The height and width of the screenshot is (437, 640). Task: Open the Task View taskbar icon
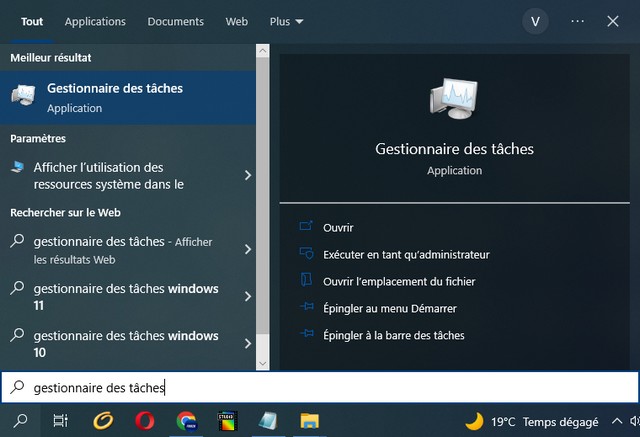click(x=60, y=421)
